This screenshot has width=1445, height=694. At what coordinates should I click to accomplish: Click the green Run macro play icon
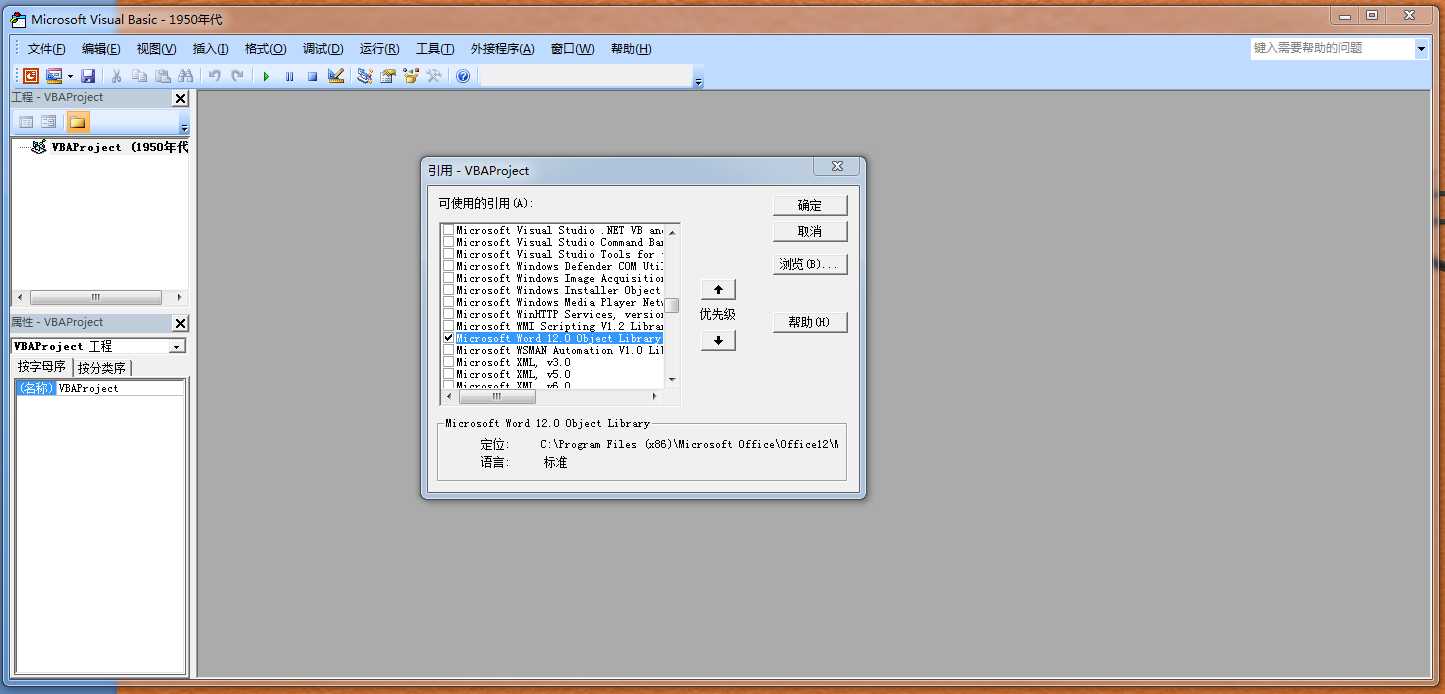(x=266, y=76)
